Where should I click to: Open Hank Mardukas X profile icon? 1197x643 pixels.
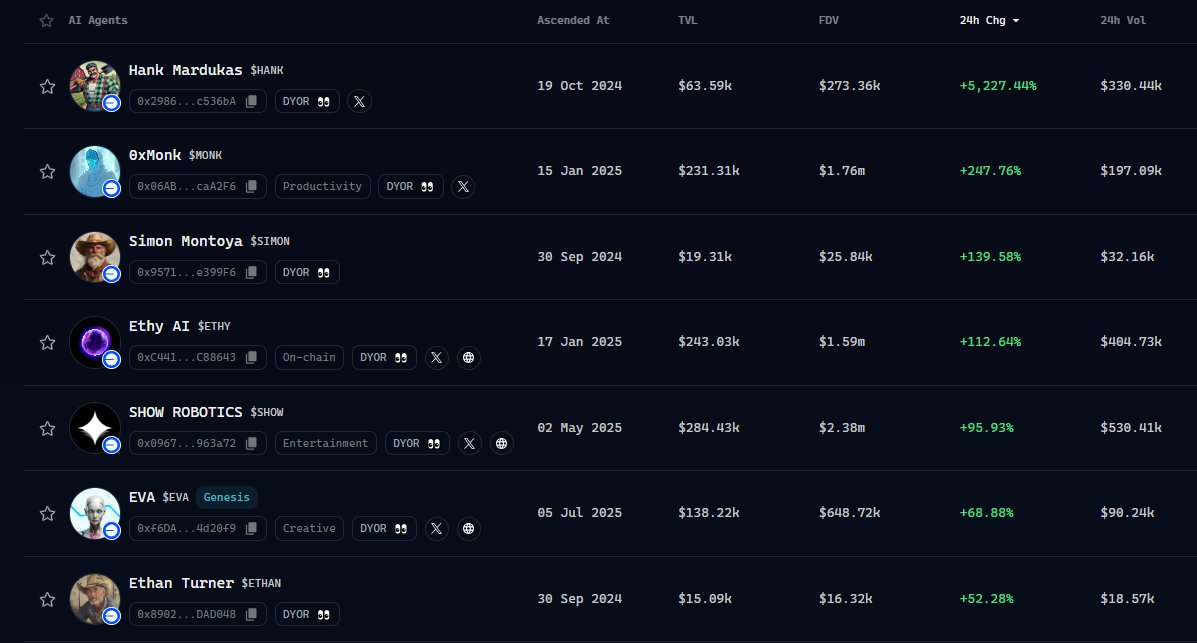(360, 101)
